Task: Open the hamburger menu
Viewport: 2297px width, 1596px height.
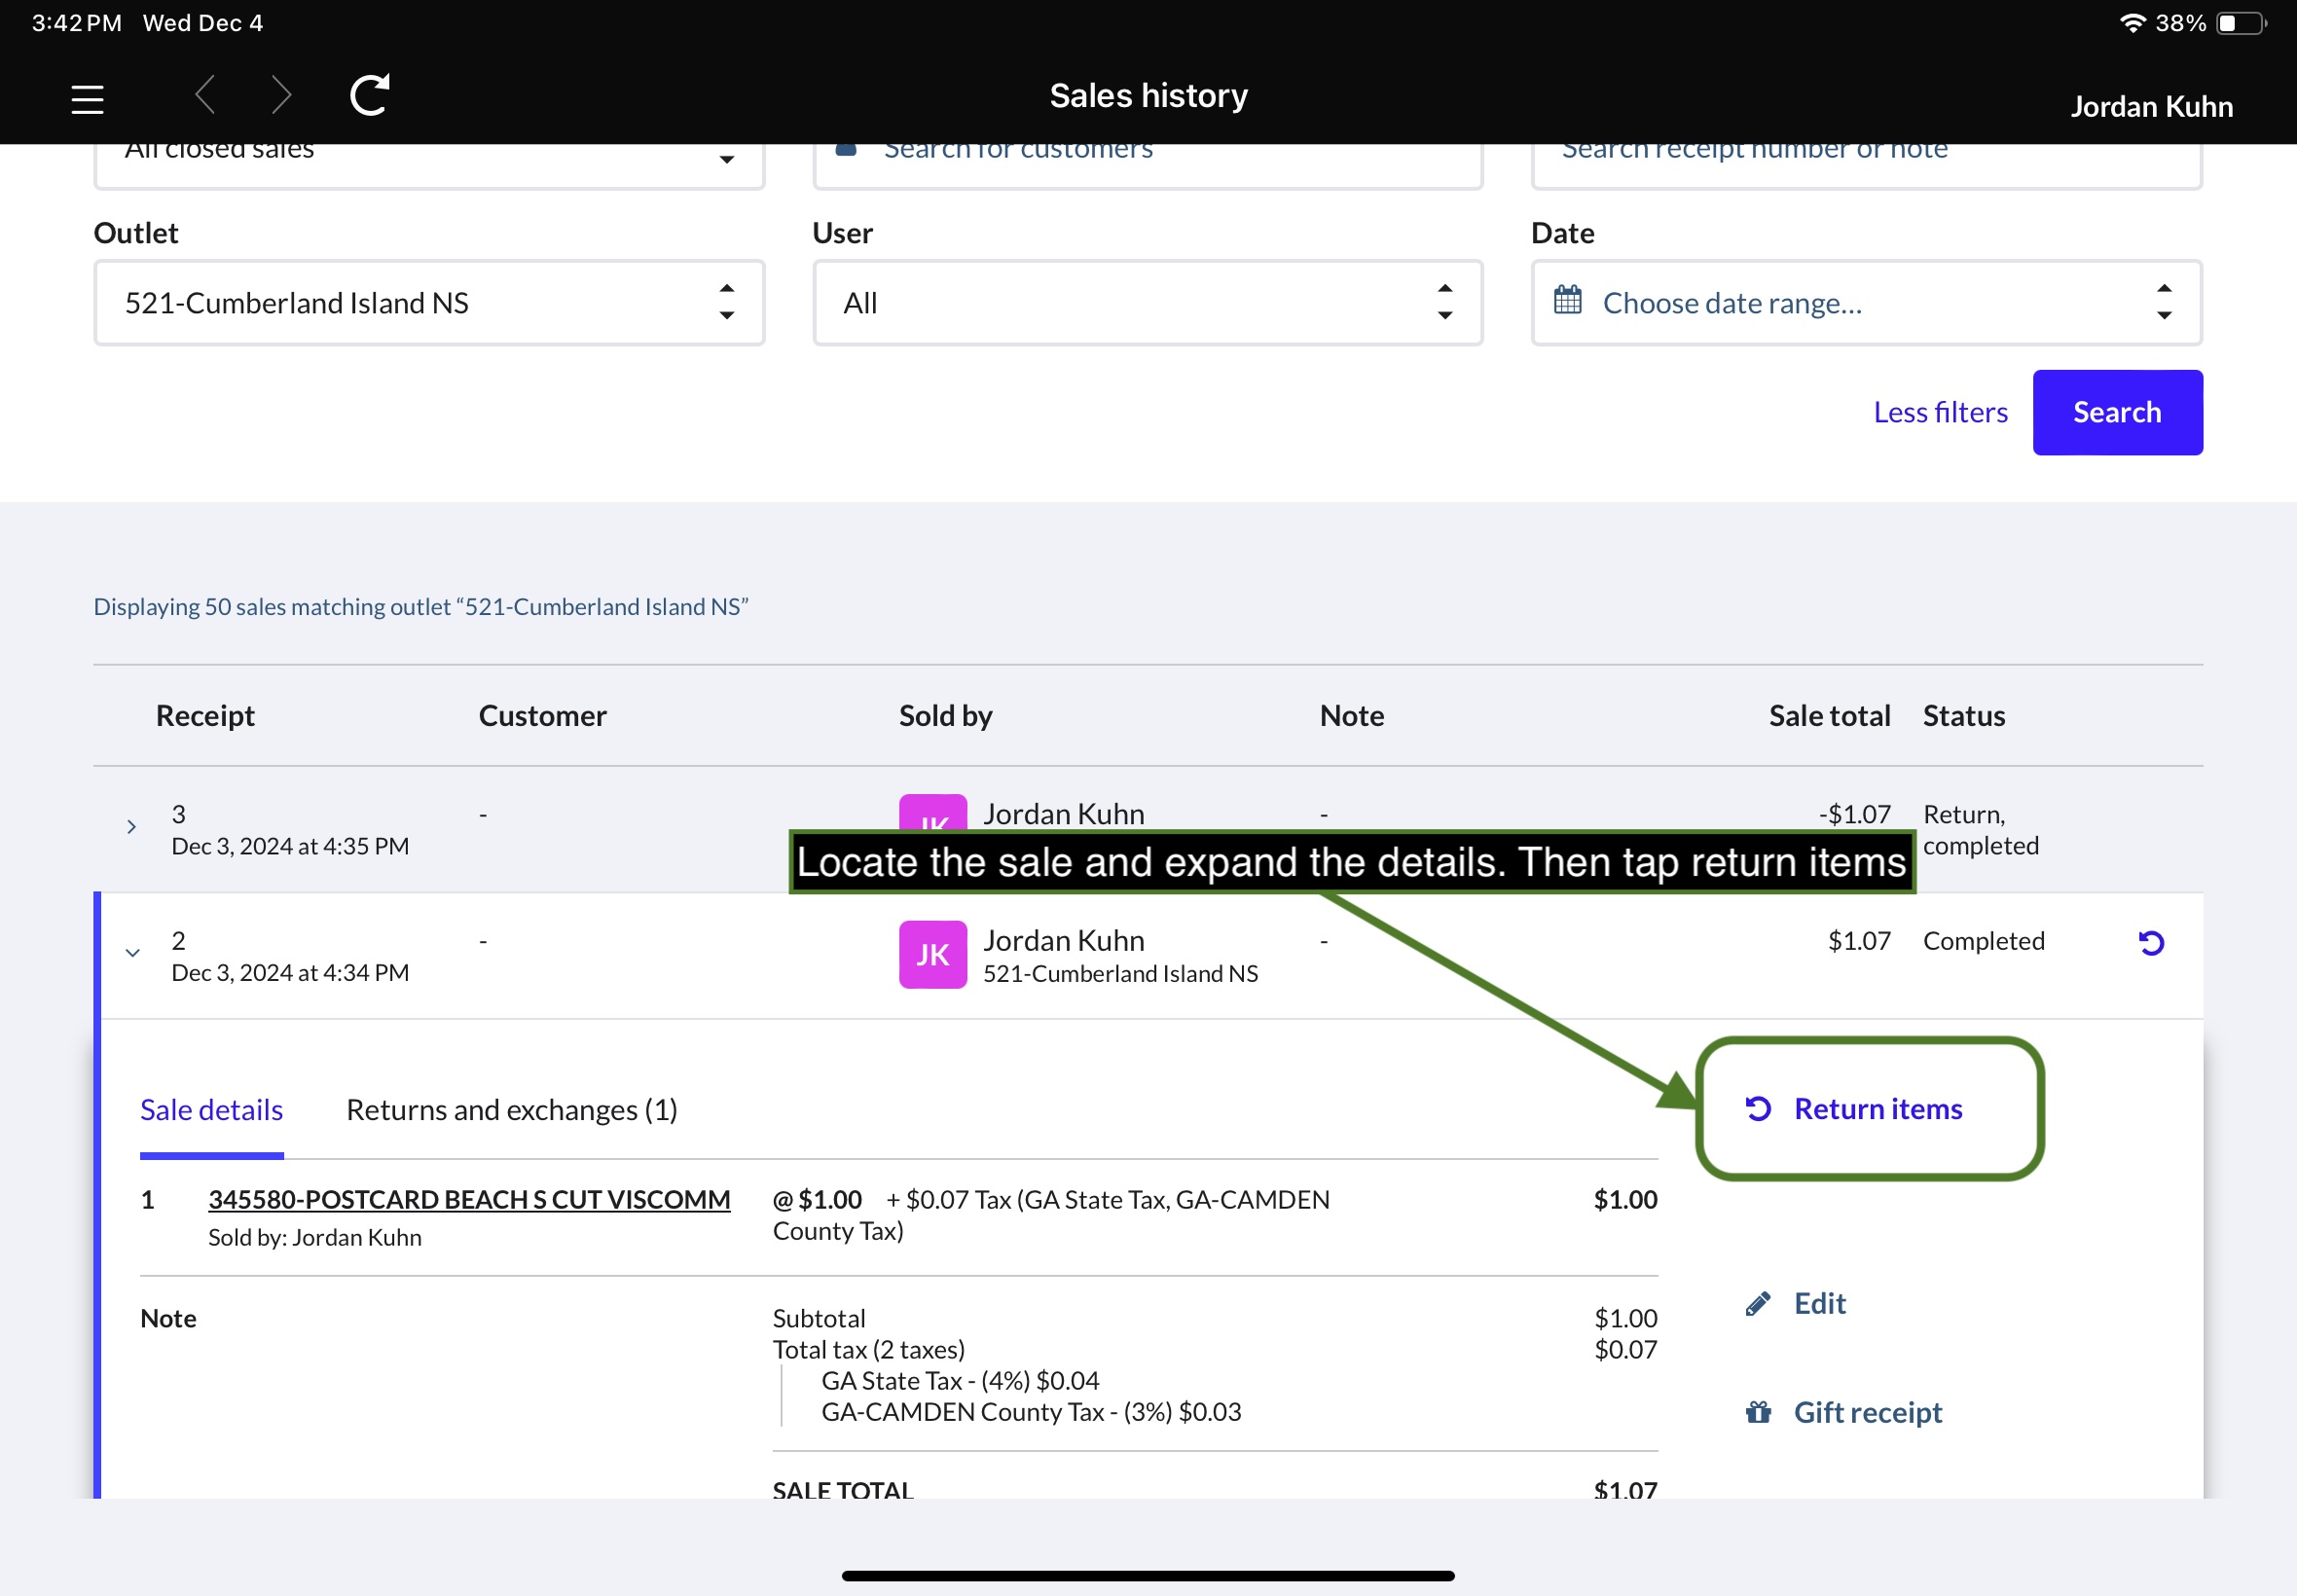Action: pyautogui.click(x=88, y=99)
